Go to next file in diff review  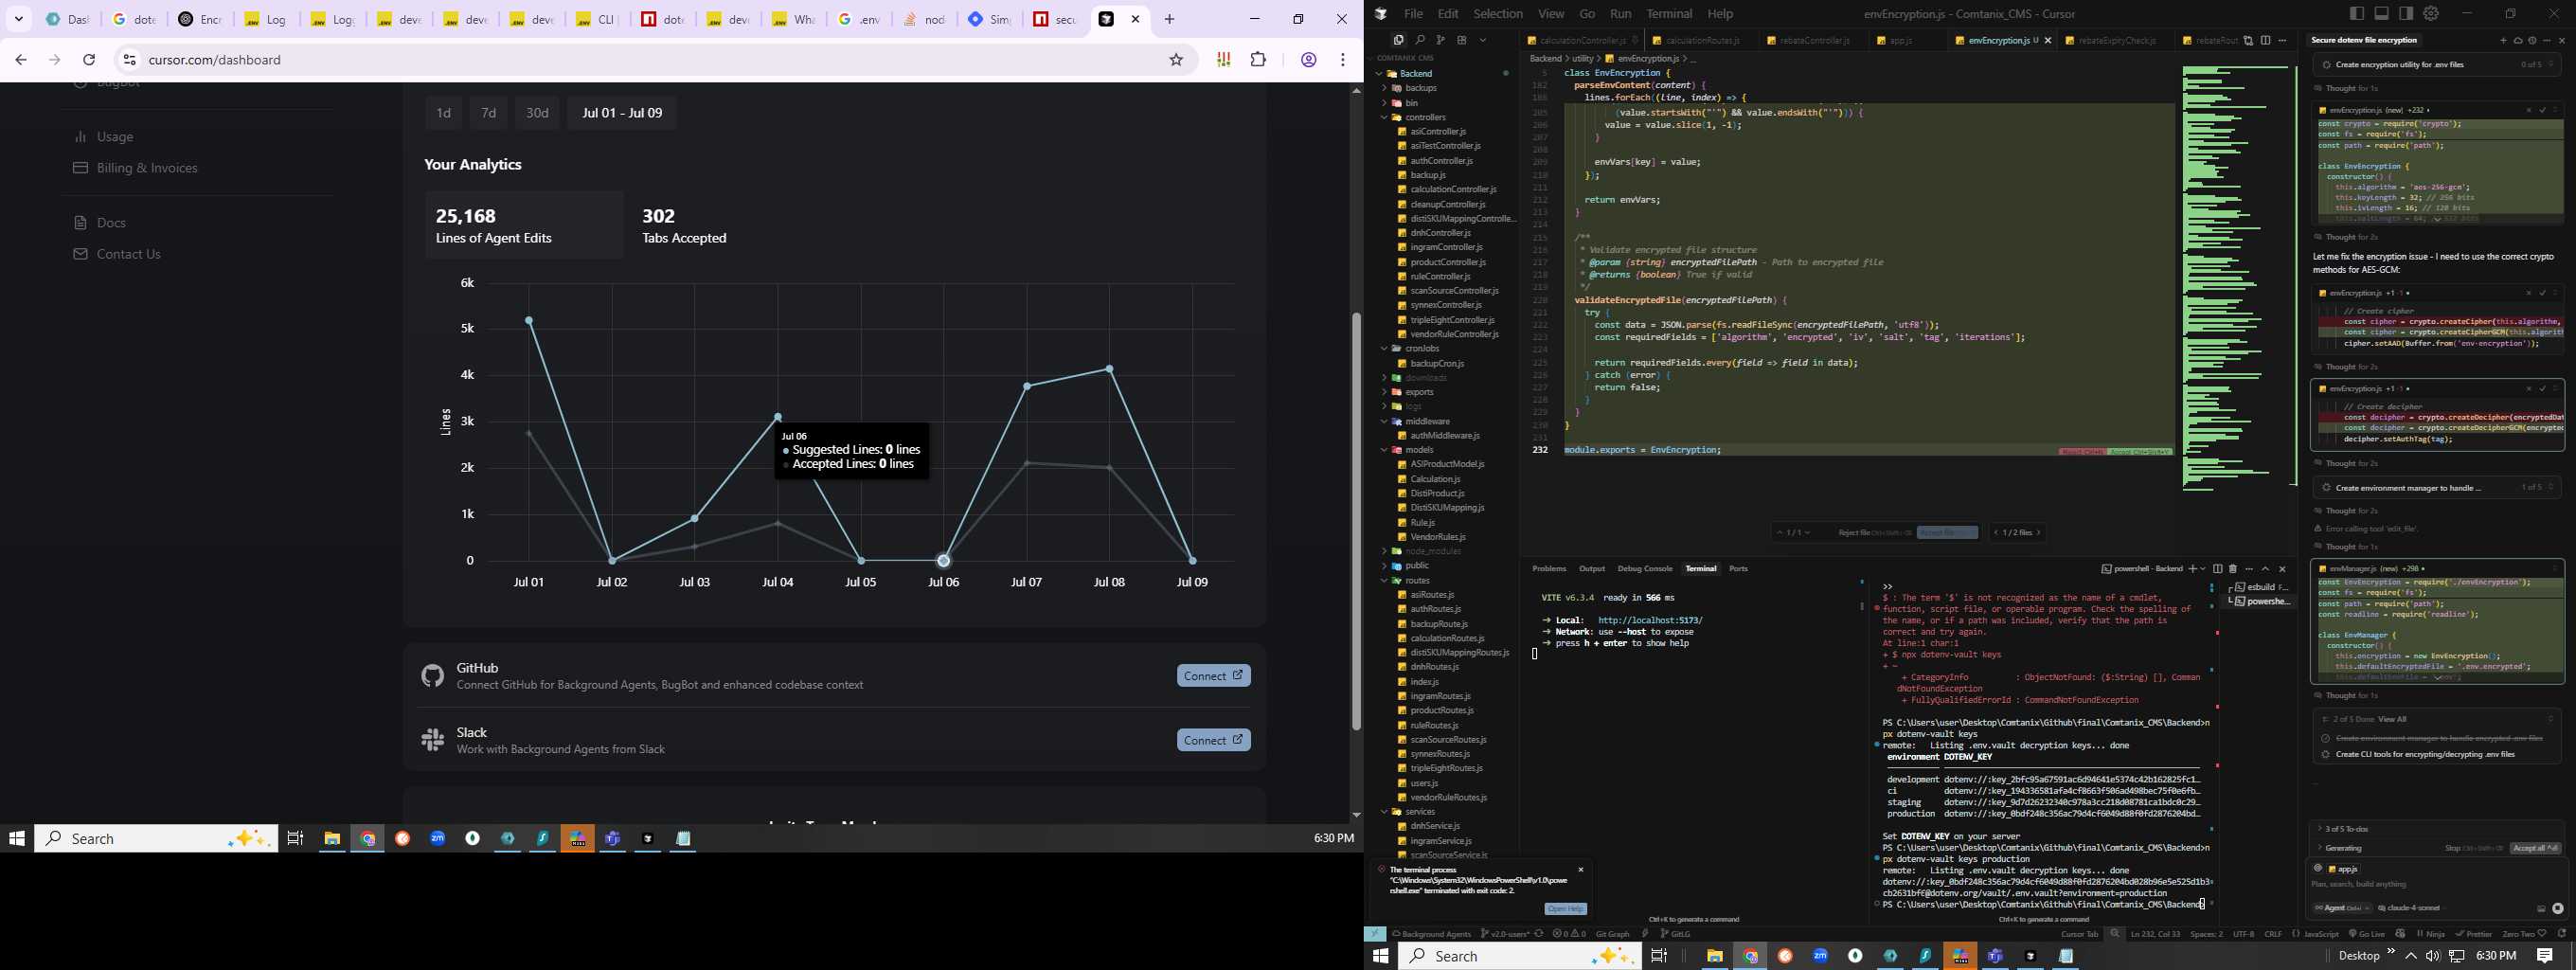point(2038,532)
